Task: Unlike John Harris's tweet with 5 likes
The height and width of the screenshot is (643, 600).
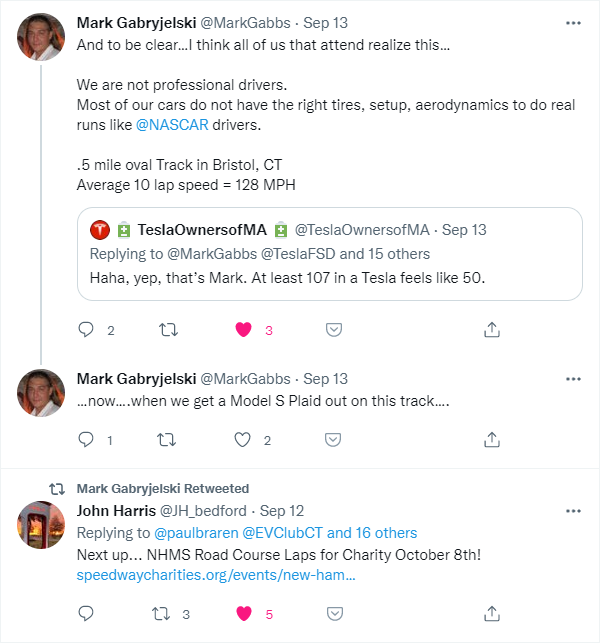Action: point(244,613)
